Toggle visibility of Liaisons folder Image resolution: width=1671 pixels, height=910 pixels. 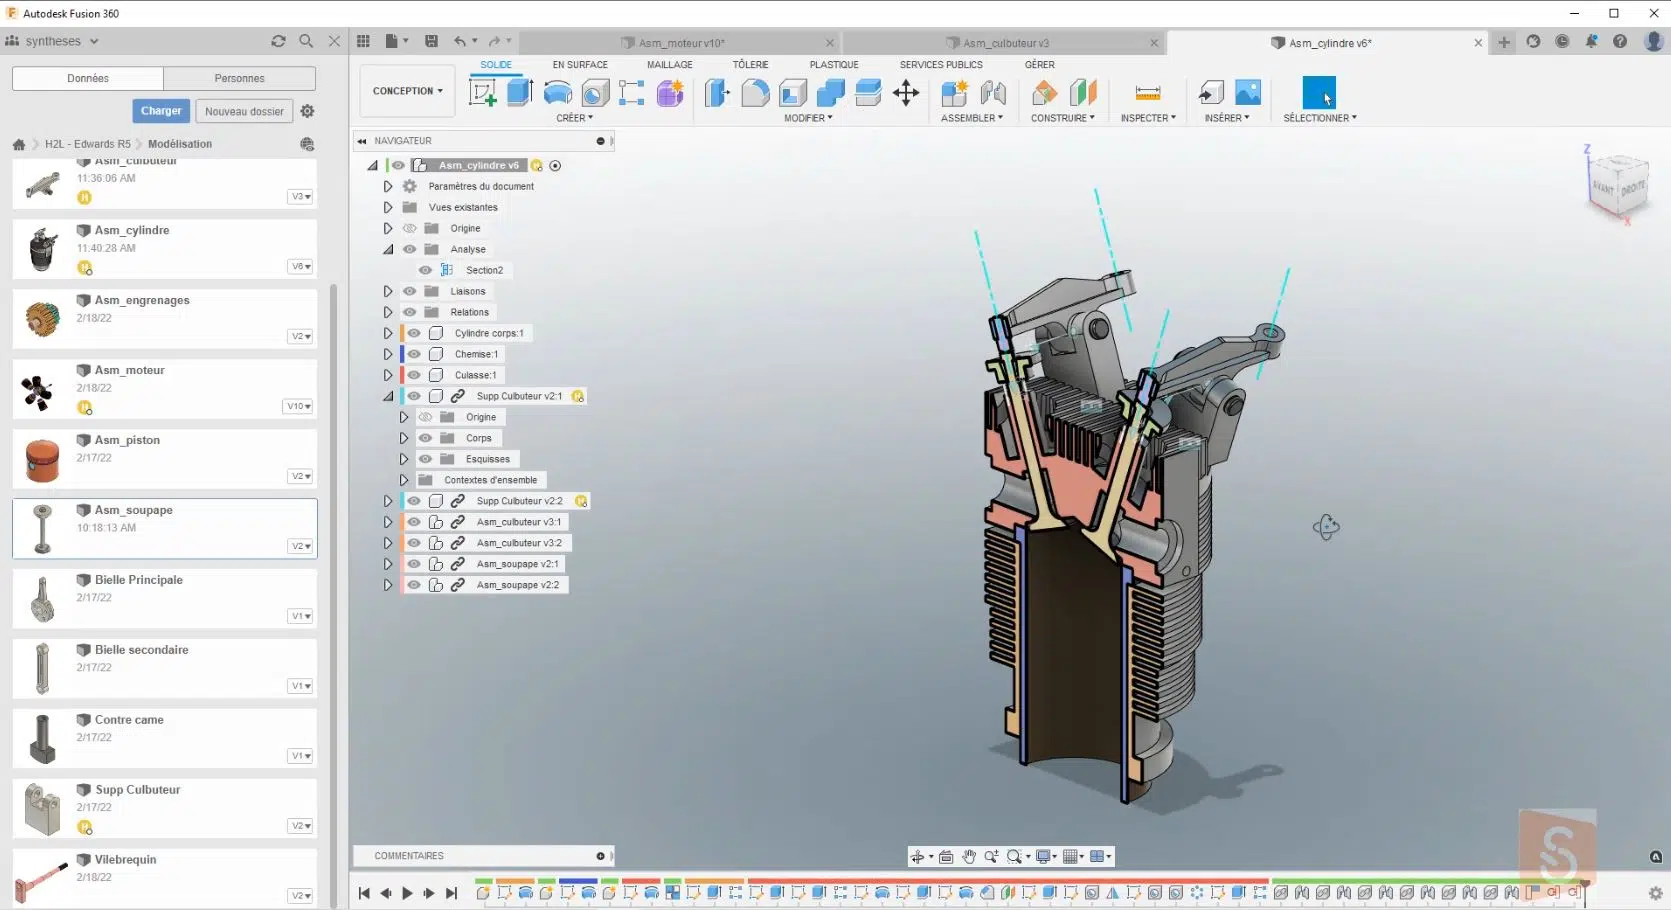coord(410,291)
